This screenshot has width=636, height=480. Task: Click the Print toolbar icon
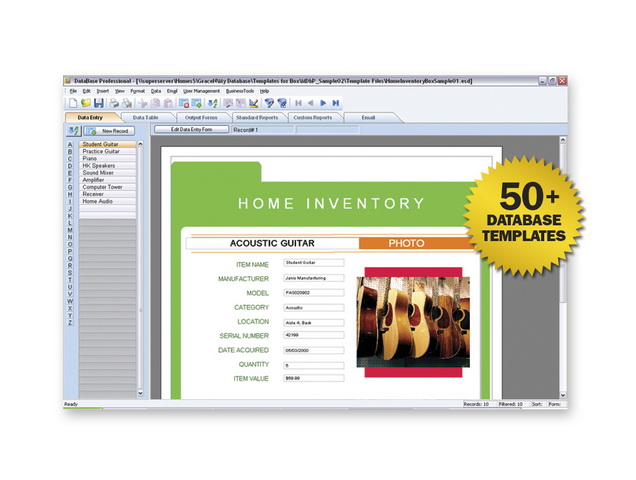point(114,103)
